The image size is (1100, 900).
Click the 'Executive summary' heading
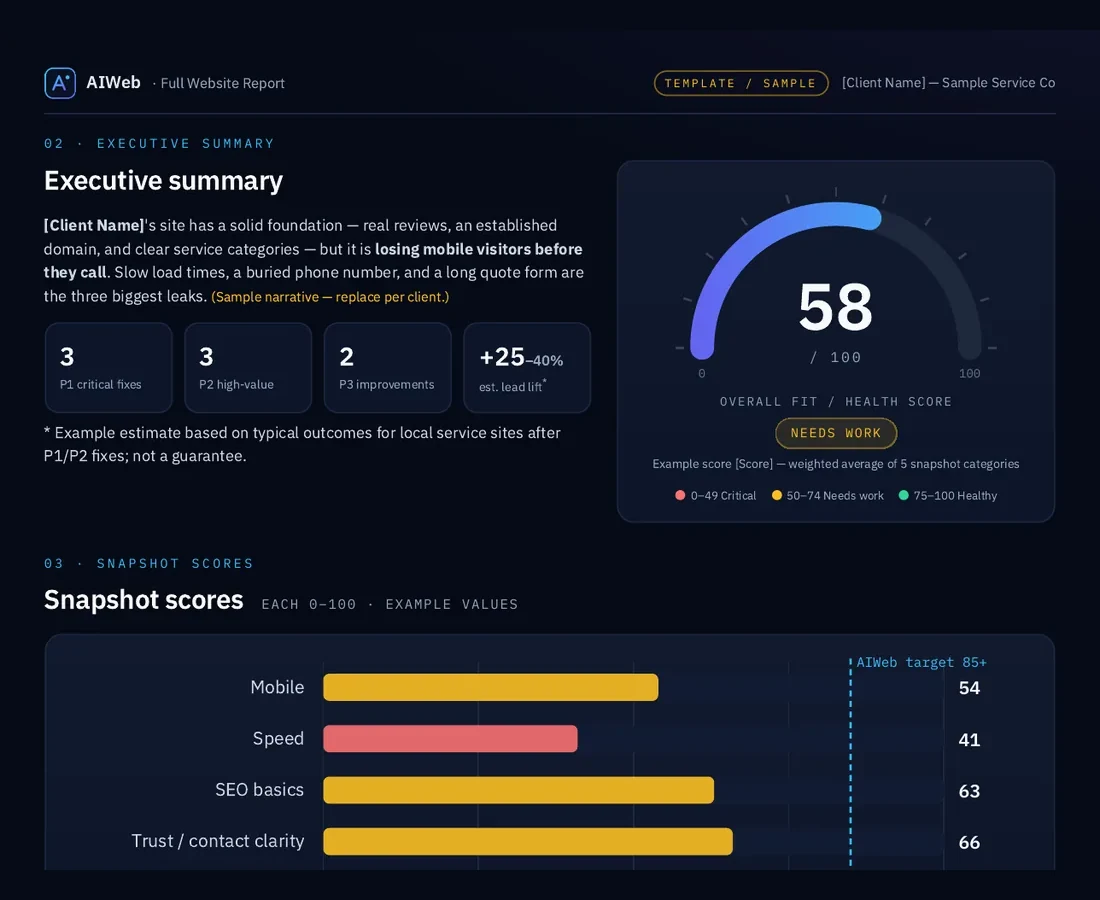click(163, 180)
